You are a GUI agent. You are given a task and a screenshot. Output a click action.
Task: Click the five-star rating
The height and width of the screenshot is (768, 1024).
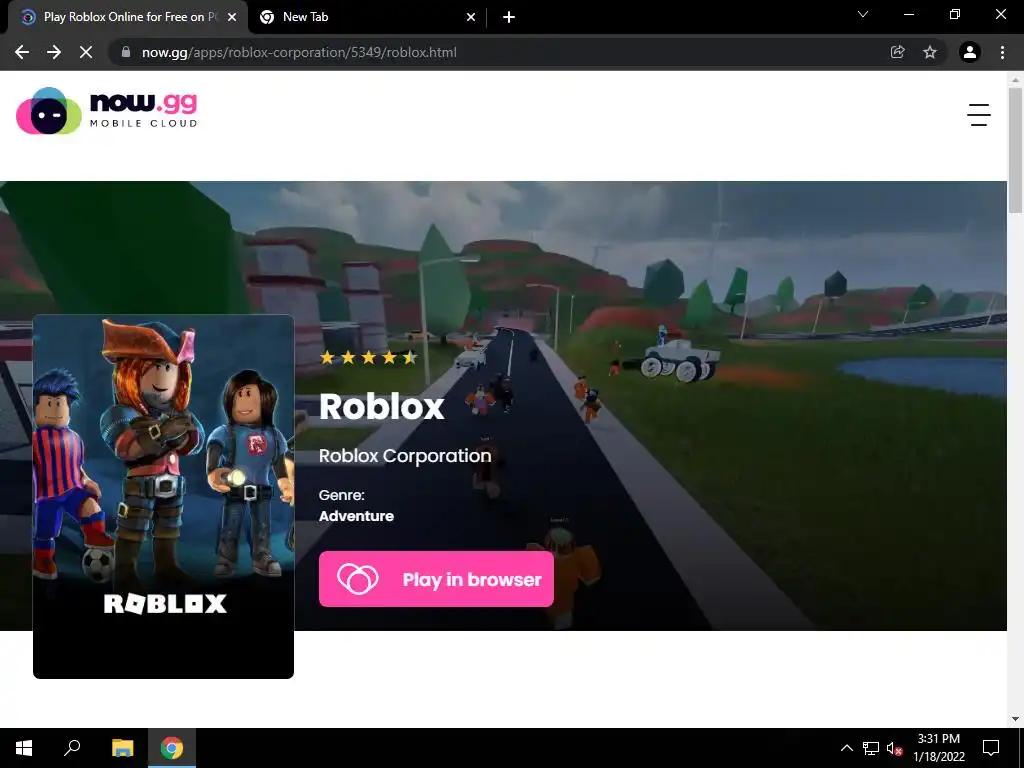pyautogui.click(x=368, y=357)
